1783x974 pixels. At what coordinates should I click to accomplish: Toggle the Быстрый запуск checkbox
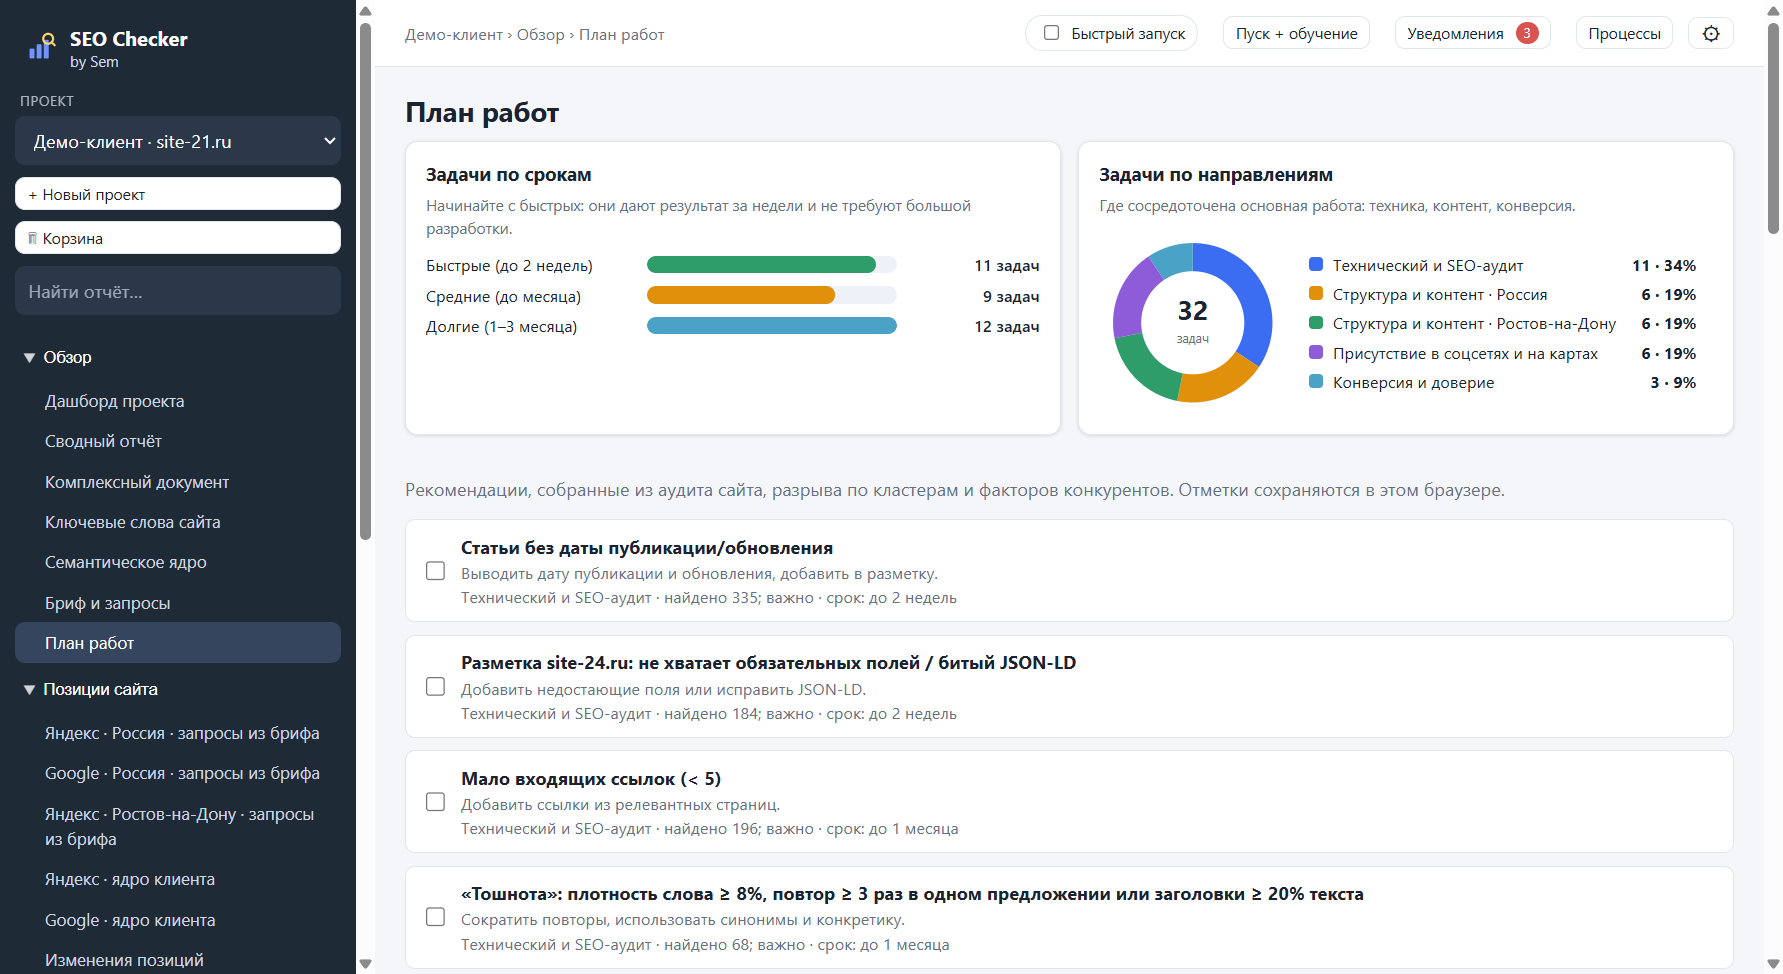tap(1052, 33)
